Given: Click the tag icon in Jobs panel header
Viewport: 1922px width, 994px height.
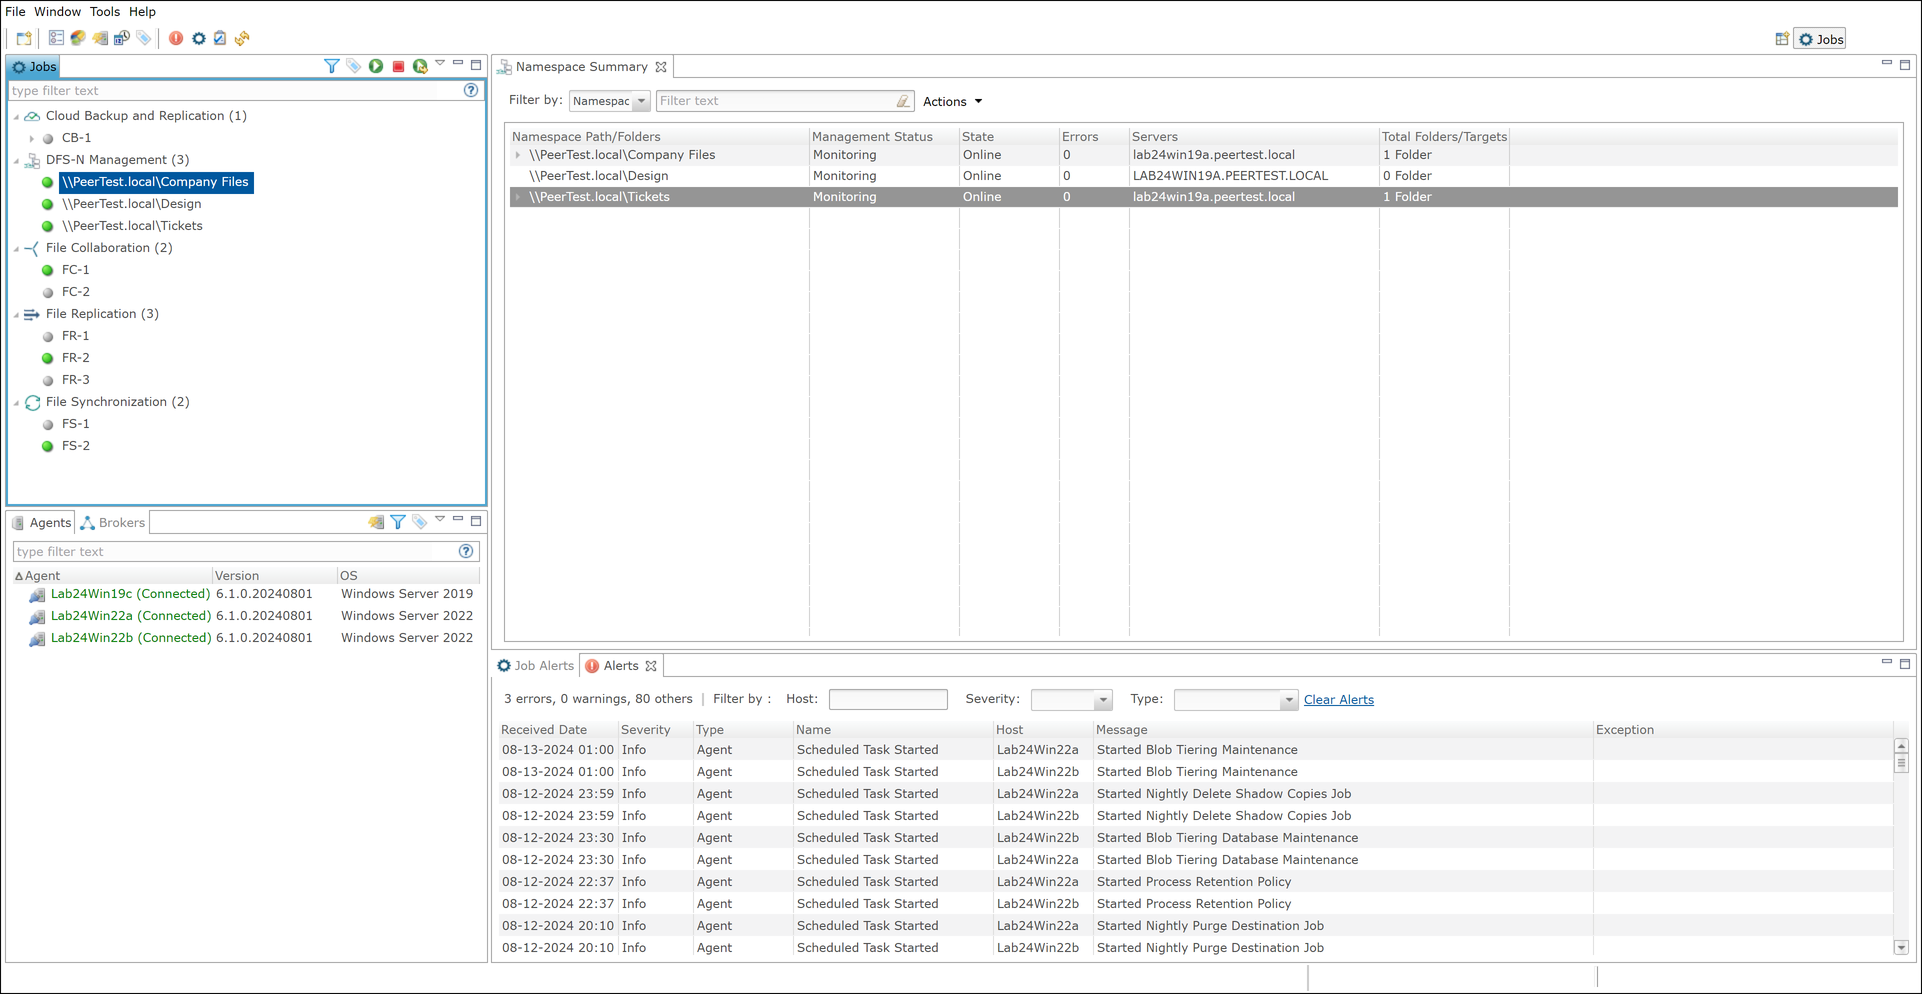Looking at the screenshot, I should pos(354,66).
